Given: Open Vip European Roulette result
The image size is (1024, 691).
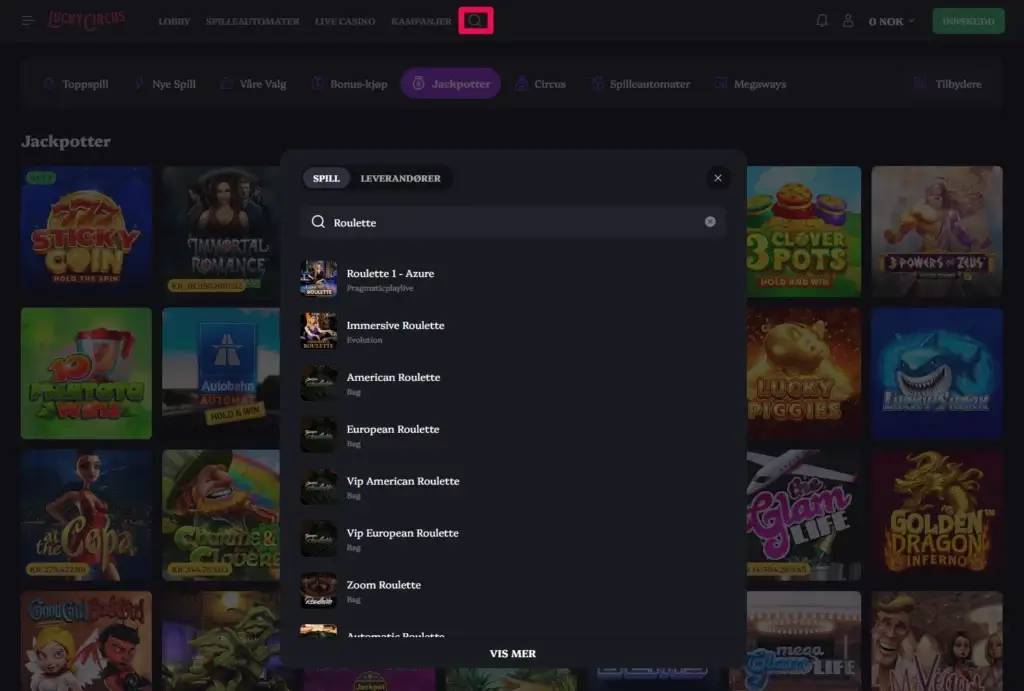Looking at the screenshot, I should click(513, 539).
